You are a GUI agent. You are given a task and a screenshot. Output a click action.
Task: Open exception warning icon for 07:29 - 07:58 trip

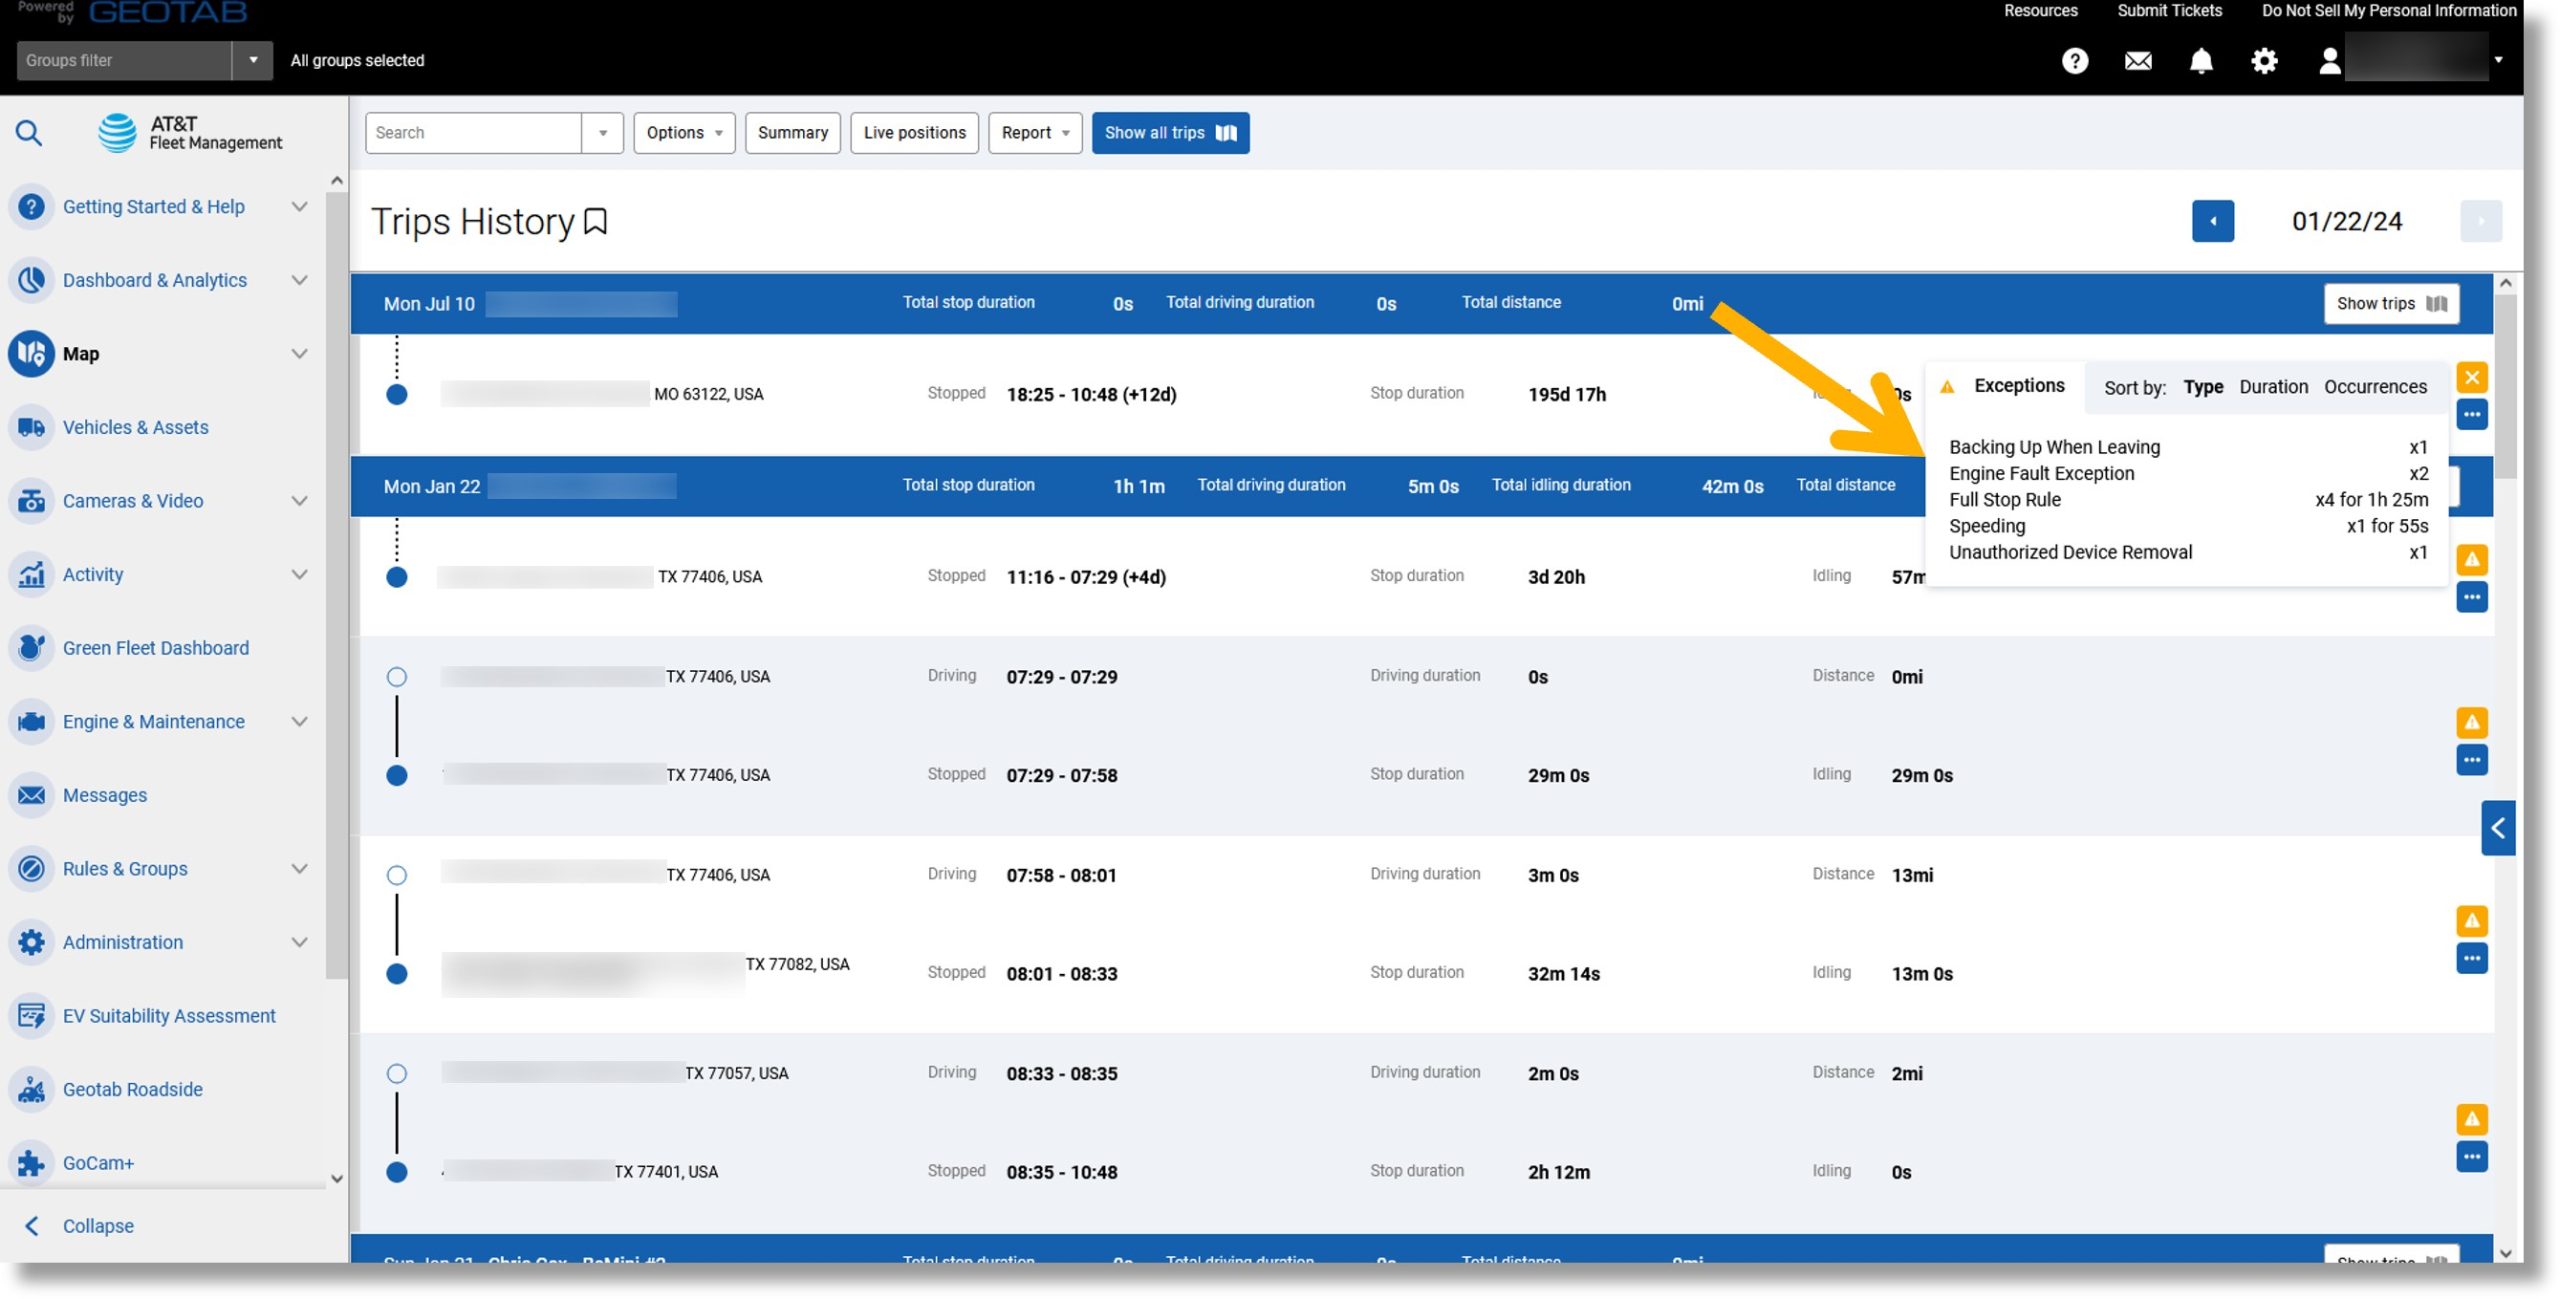click(2472, 722)
